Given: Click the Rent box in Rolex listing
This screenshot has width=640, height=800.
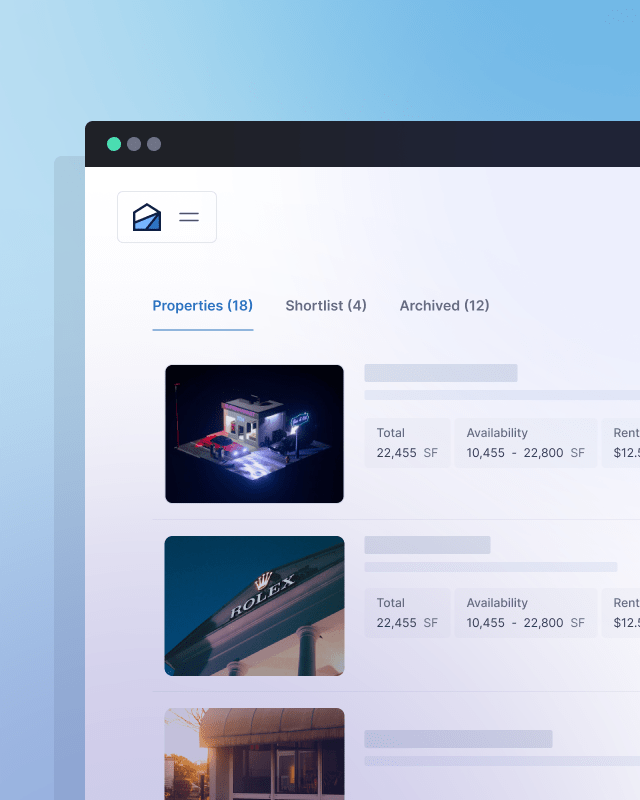Looking at the screenshot, I should point(621,613).
